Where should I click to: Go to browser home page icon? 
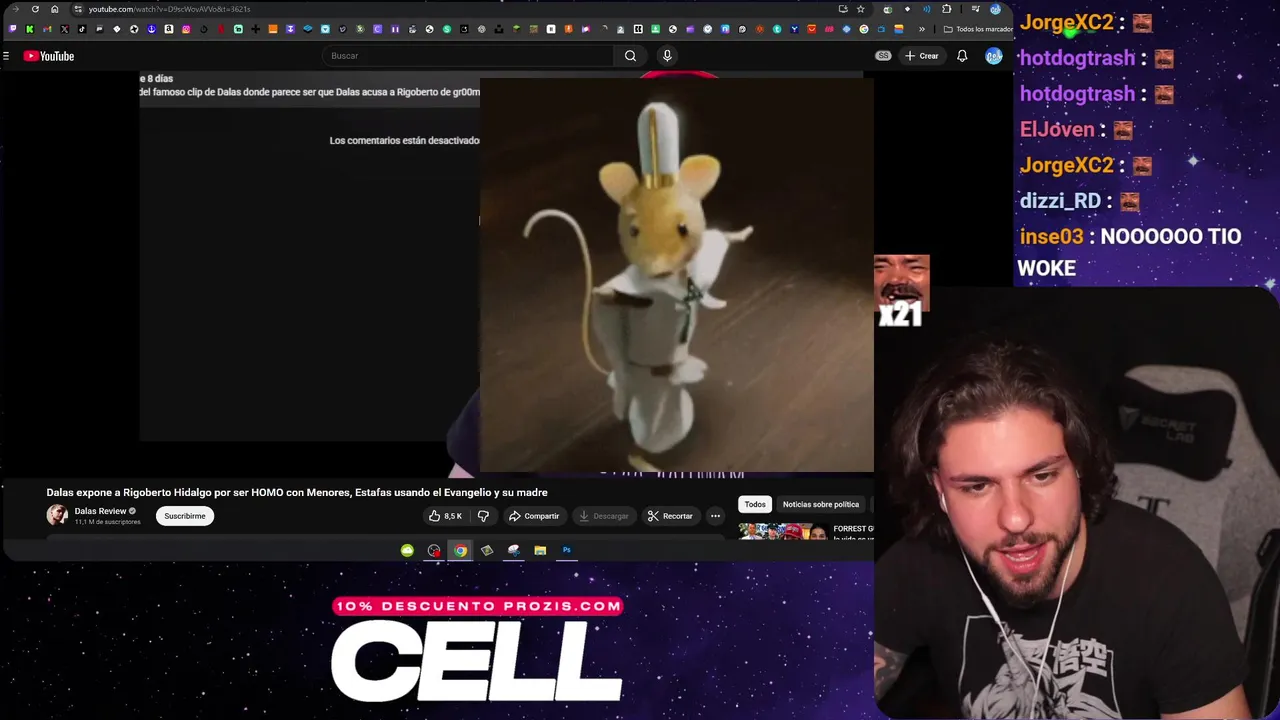(x=54, y=9)
